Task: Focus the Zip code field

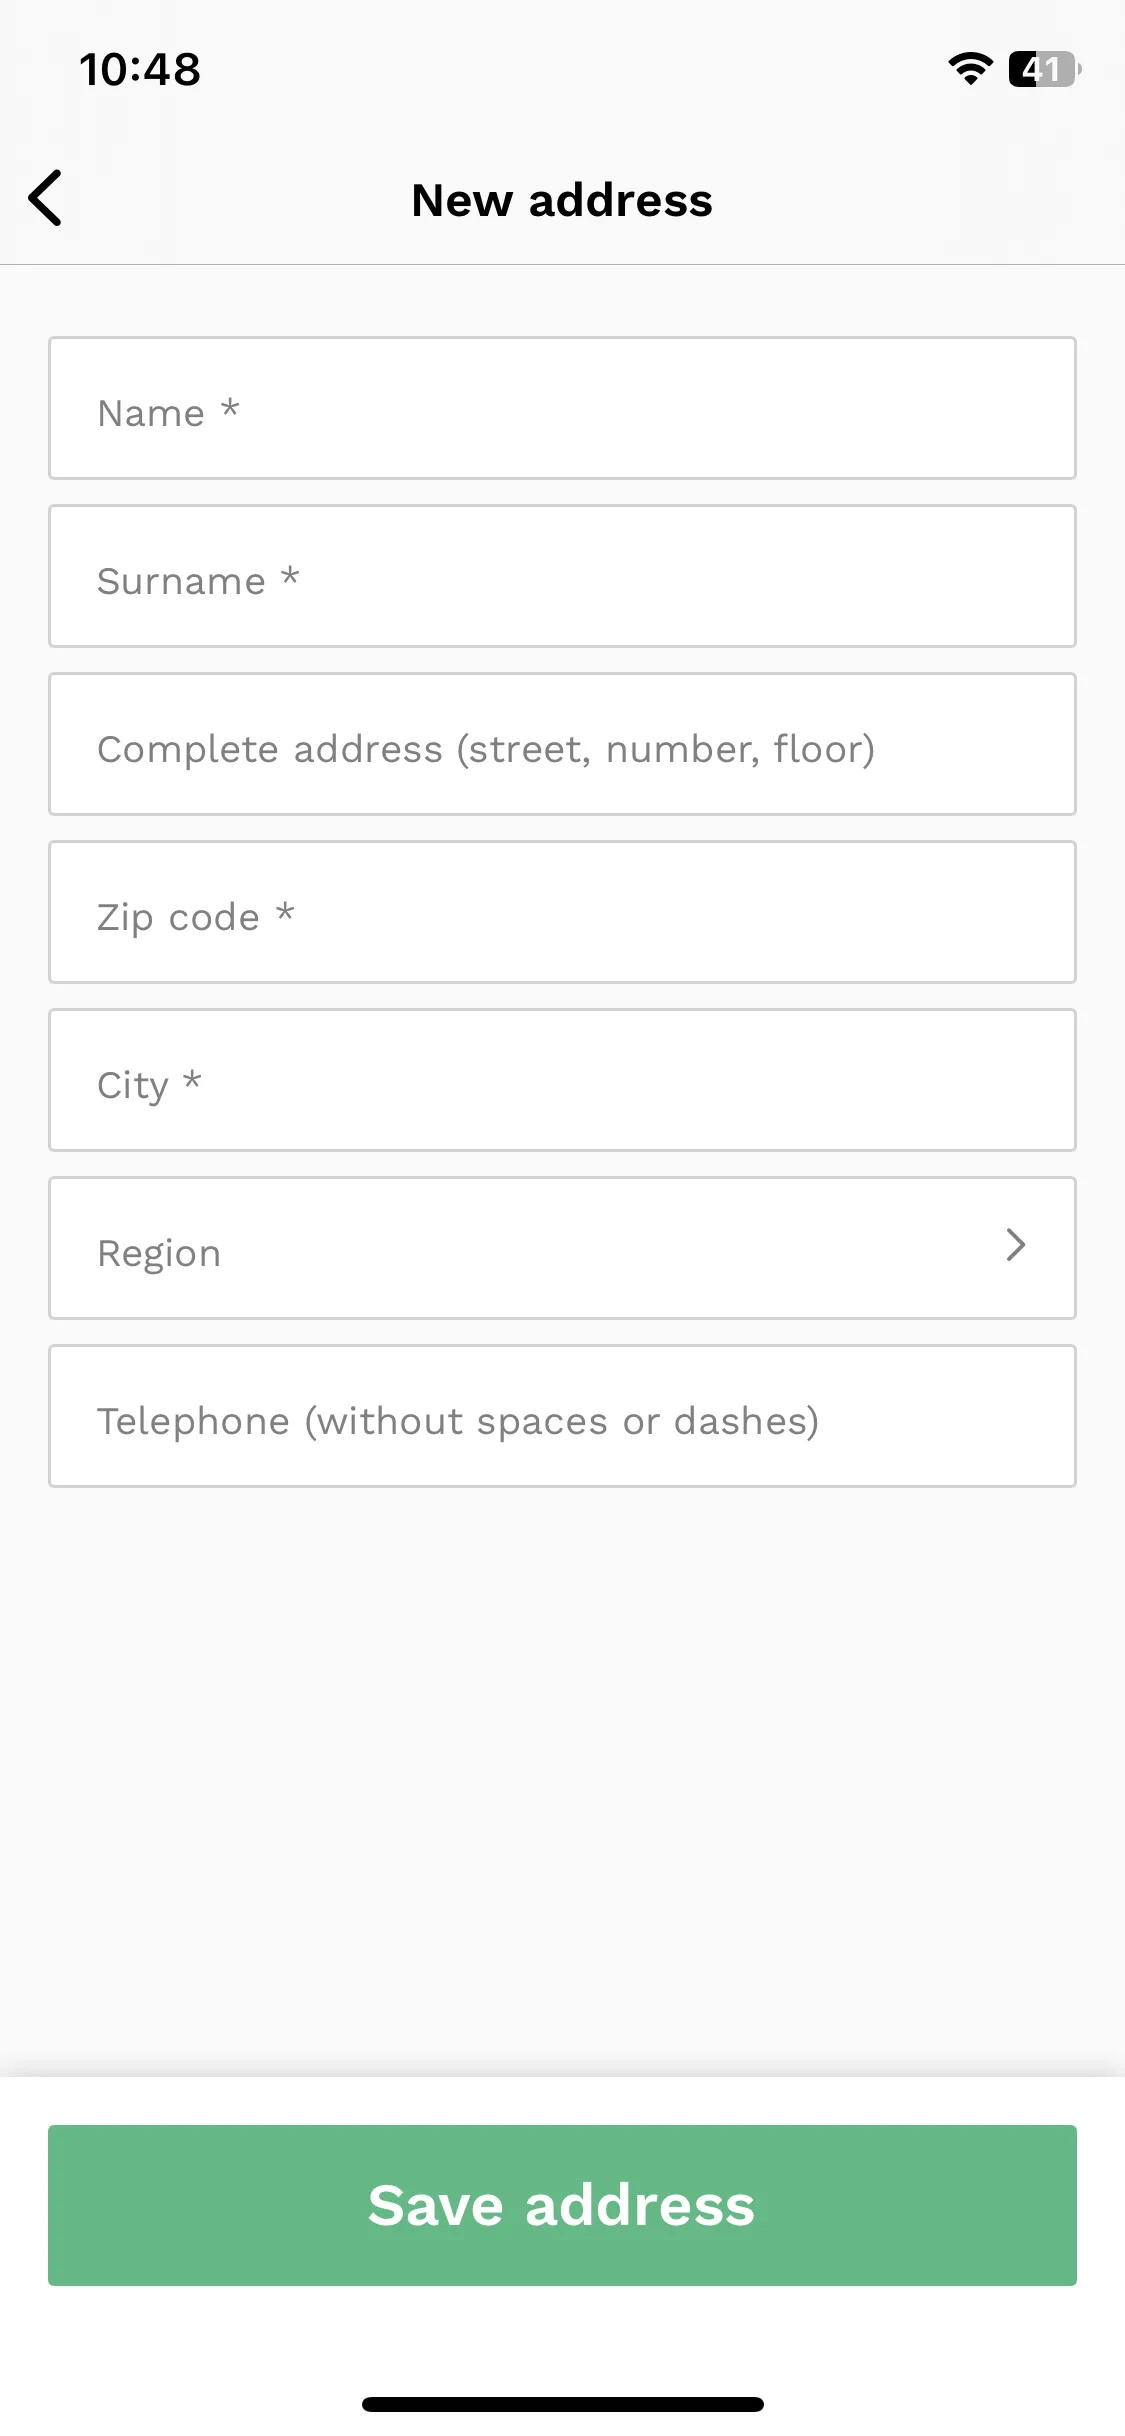Action: pos(562,912)
